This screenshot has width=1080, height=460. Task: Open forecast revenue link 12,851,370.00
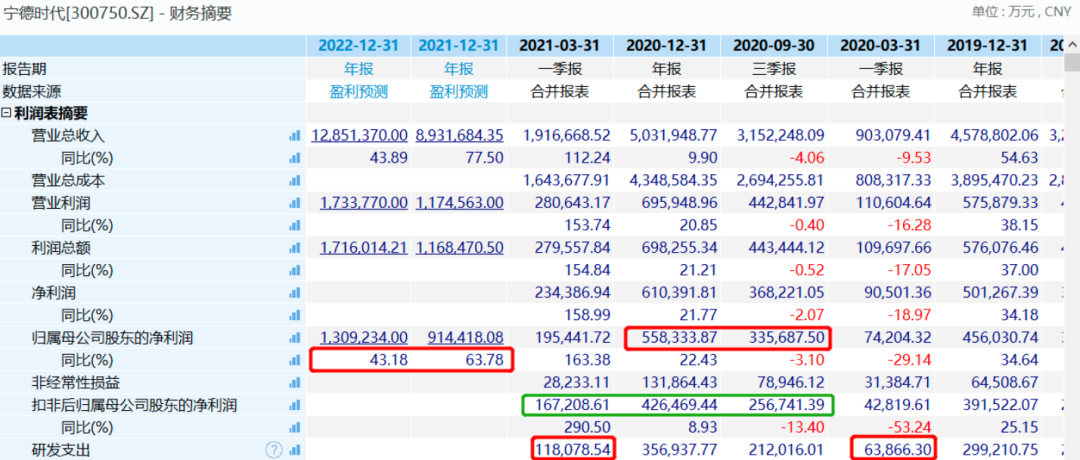[x=360, y=136]
